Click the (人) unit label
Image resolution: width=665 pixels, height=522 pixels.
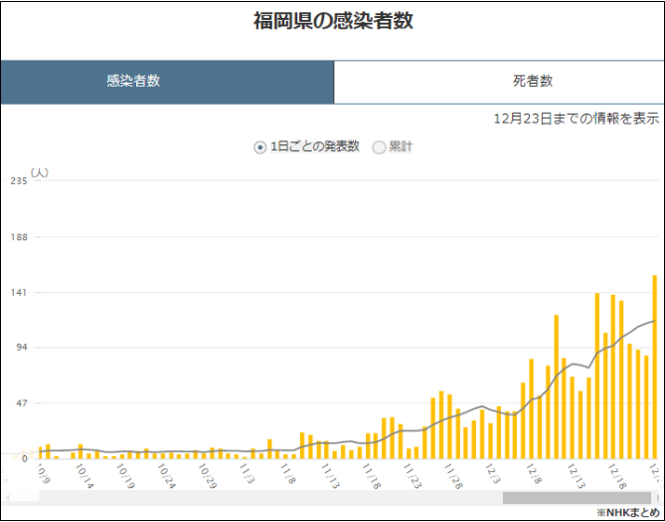tap(39, 172)
